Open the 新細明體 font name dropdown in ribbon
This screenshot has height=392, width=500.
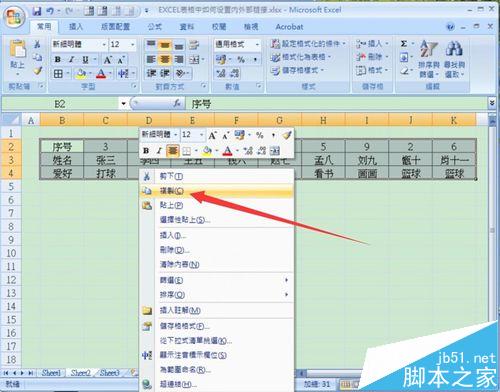(104, 44)
